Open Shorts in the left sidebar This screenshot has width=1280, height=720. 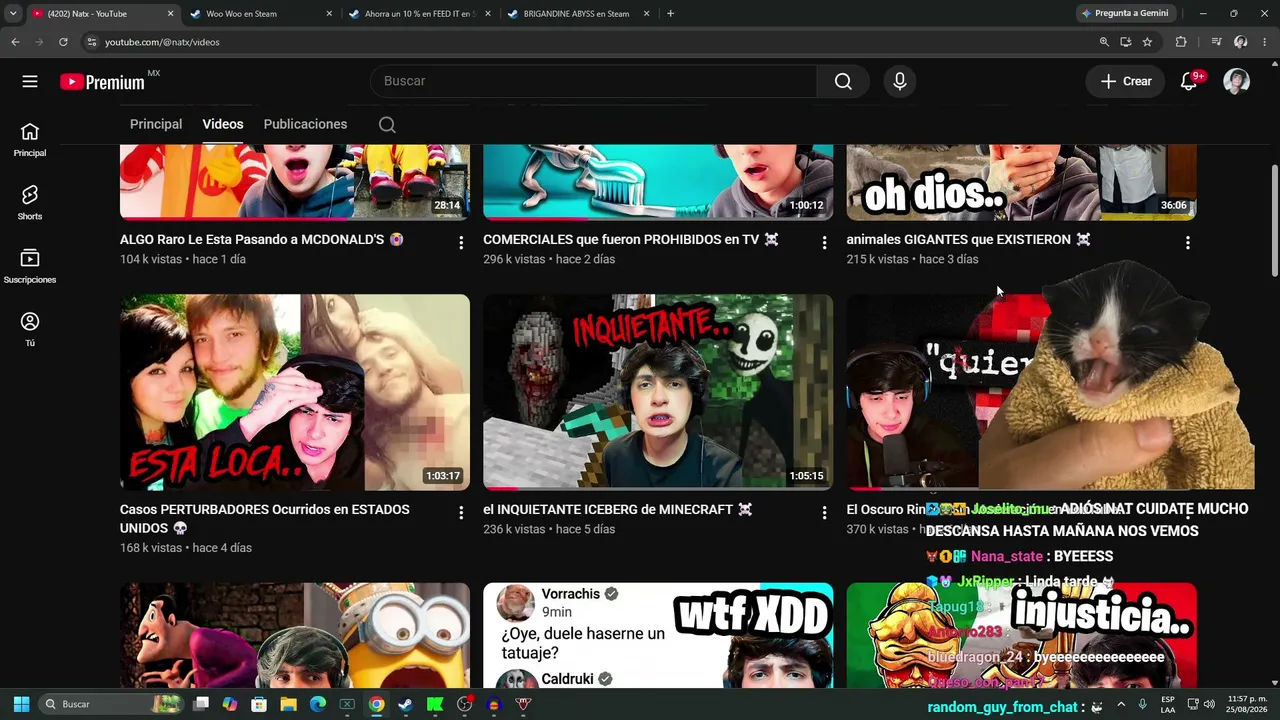click(x=30, y=203)
